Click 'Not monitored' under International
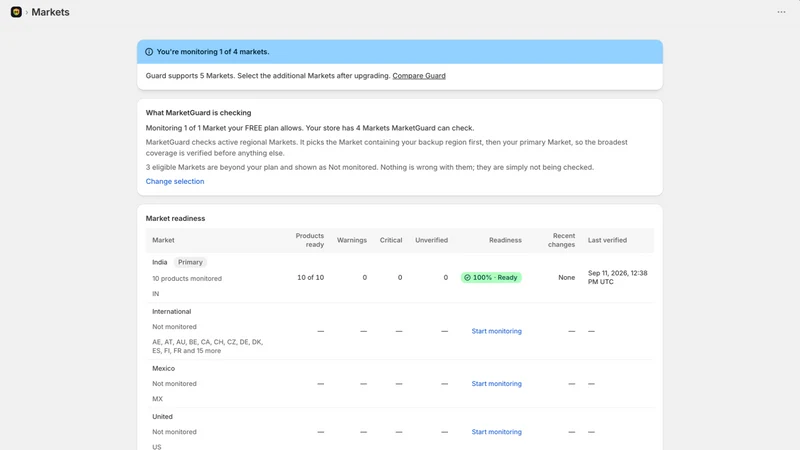This screenshot has width=800, height=450. (x=174, y=327)
